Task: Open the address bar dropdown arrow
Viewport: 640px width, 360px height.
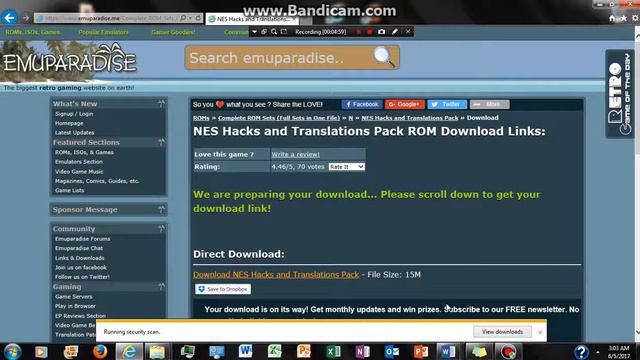Action: coord(191,18)
